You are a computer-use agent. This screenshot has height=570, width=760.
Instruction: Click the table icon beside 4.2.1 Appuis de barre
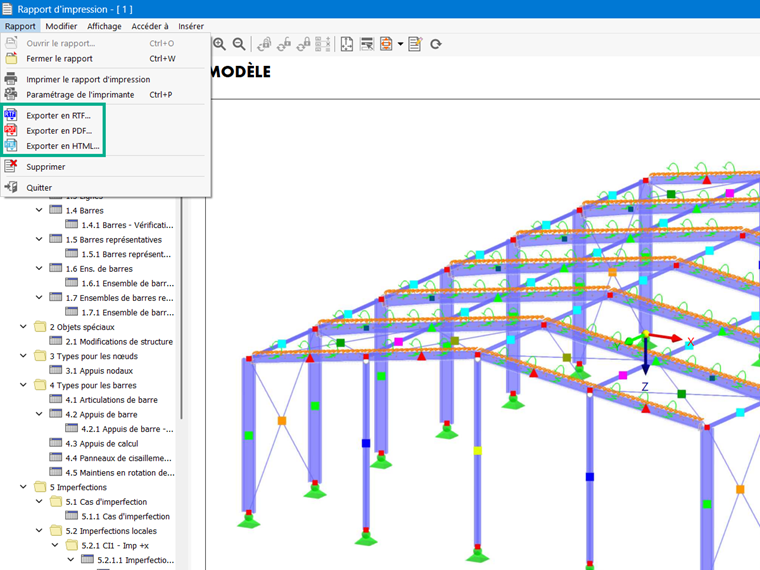click(x=72, y=428)
